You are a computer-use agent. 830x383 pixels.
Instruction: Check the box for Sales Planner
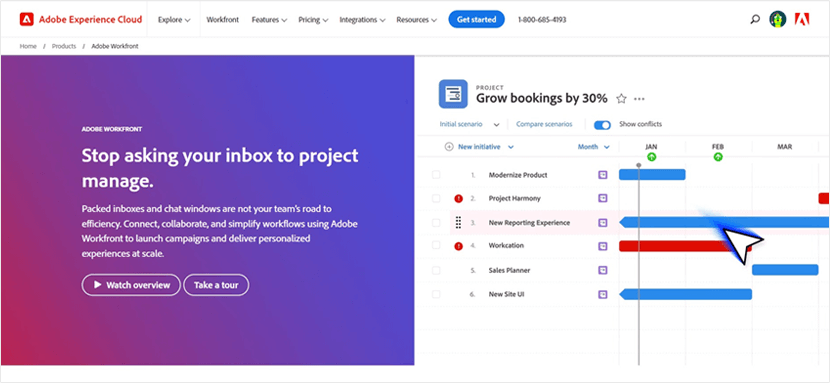click(x=436, y=270)
